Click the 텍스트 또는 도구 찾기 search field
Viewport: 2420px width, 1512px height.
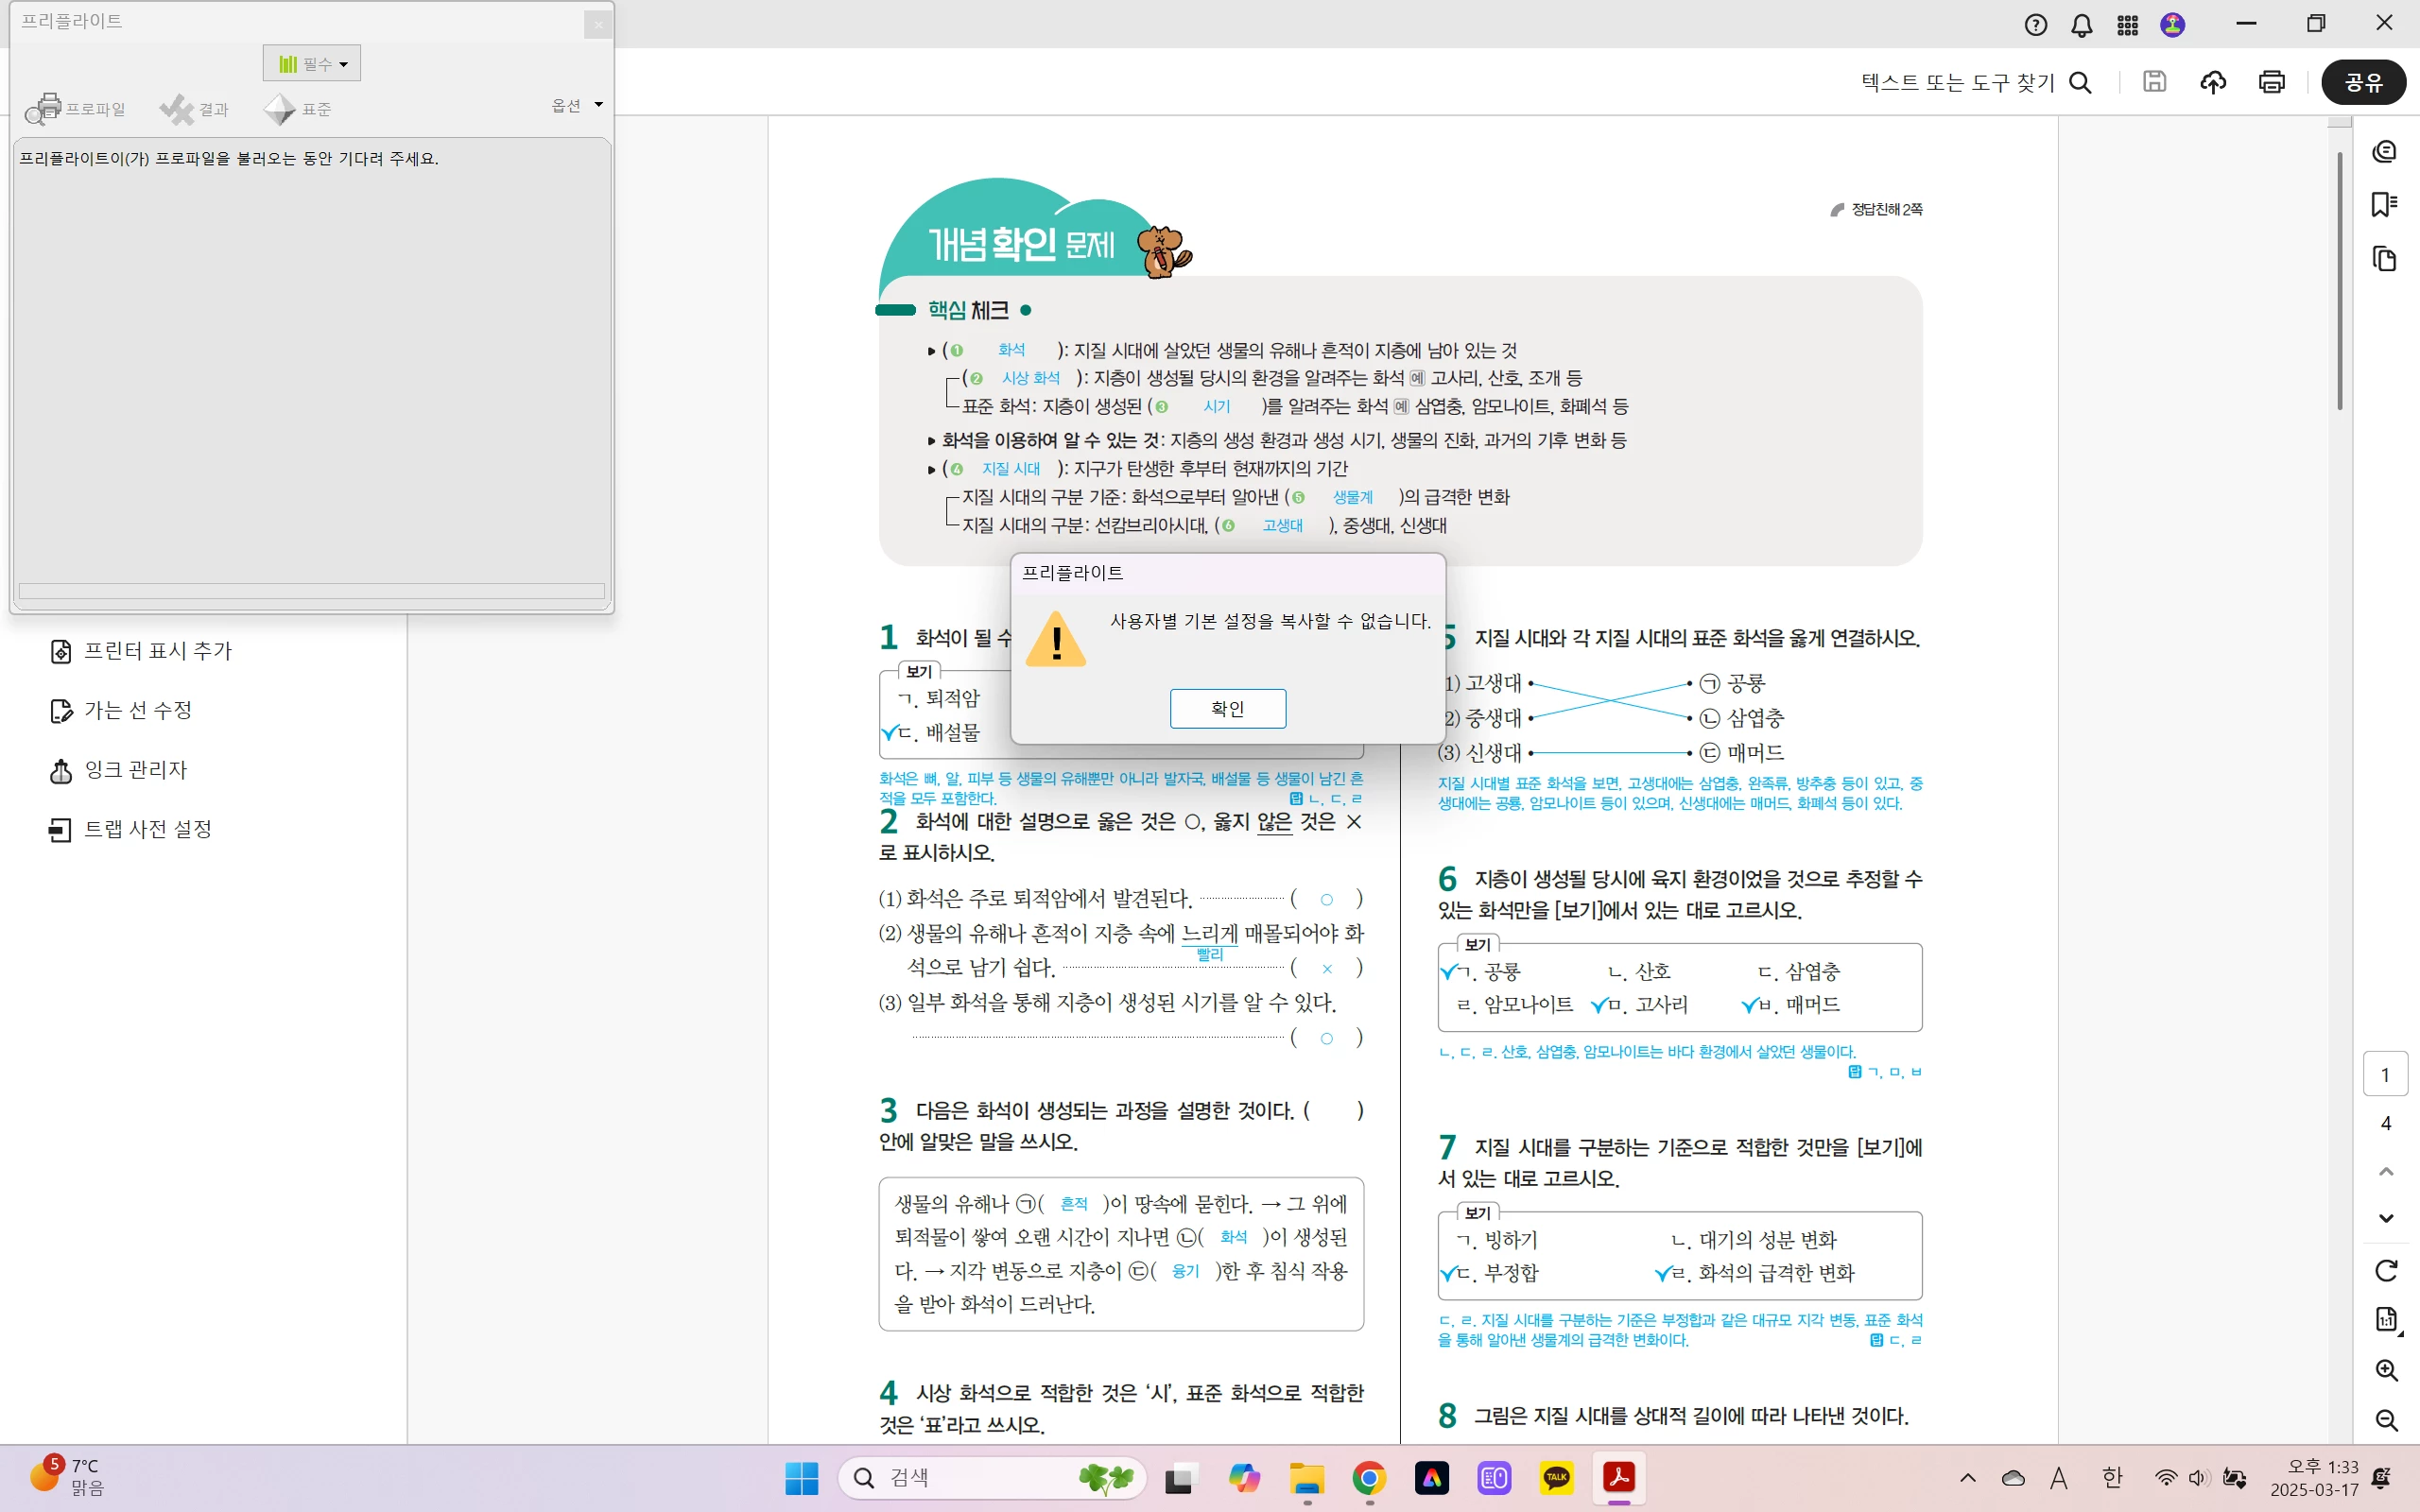pos(1956,82)
